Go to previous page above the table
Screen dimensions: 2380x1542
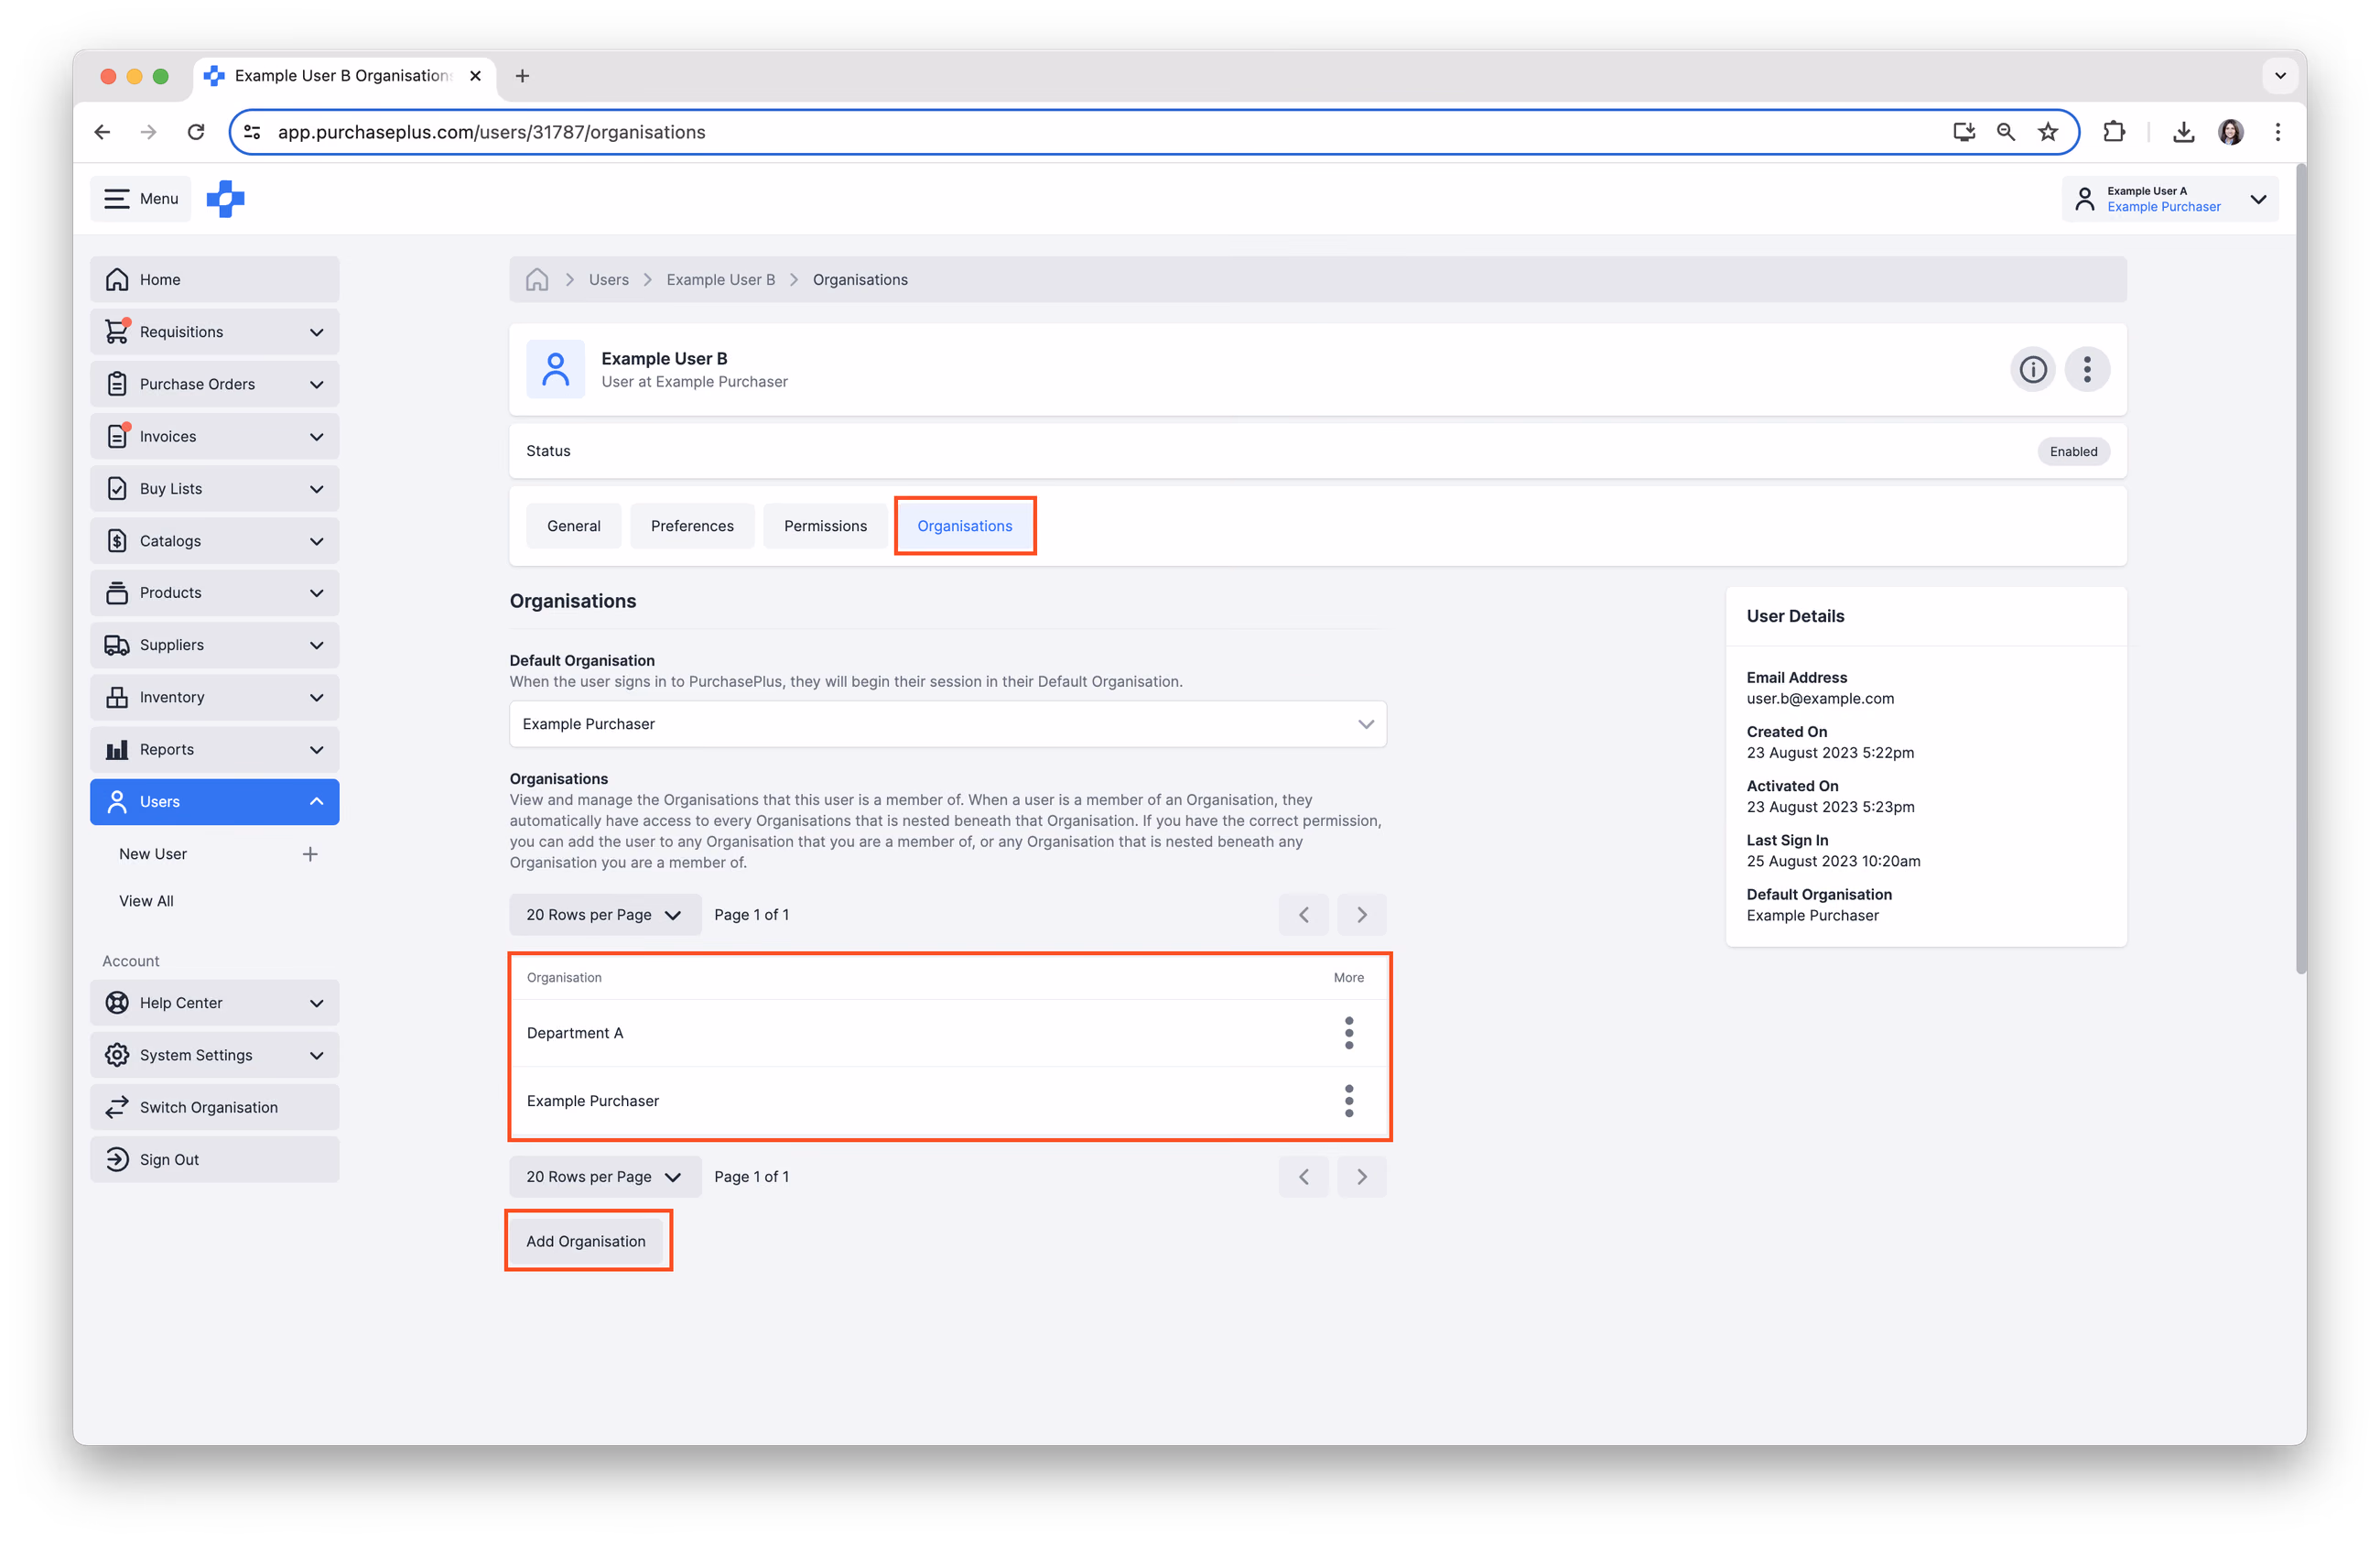click(x=1303, y=915)
